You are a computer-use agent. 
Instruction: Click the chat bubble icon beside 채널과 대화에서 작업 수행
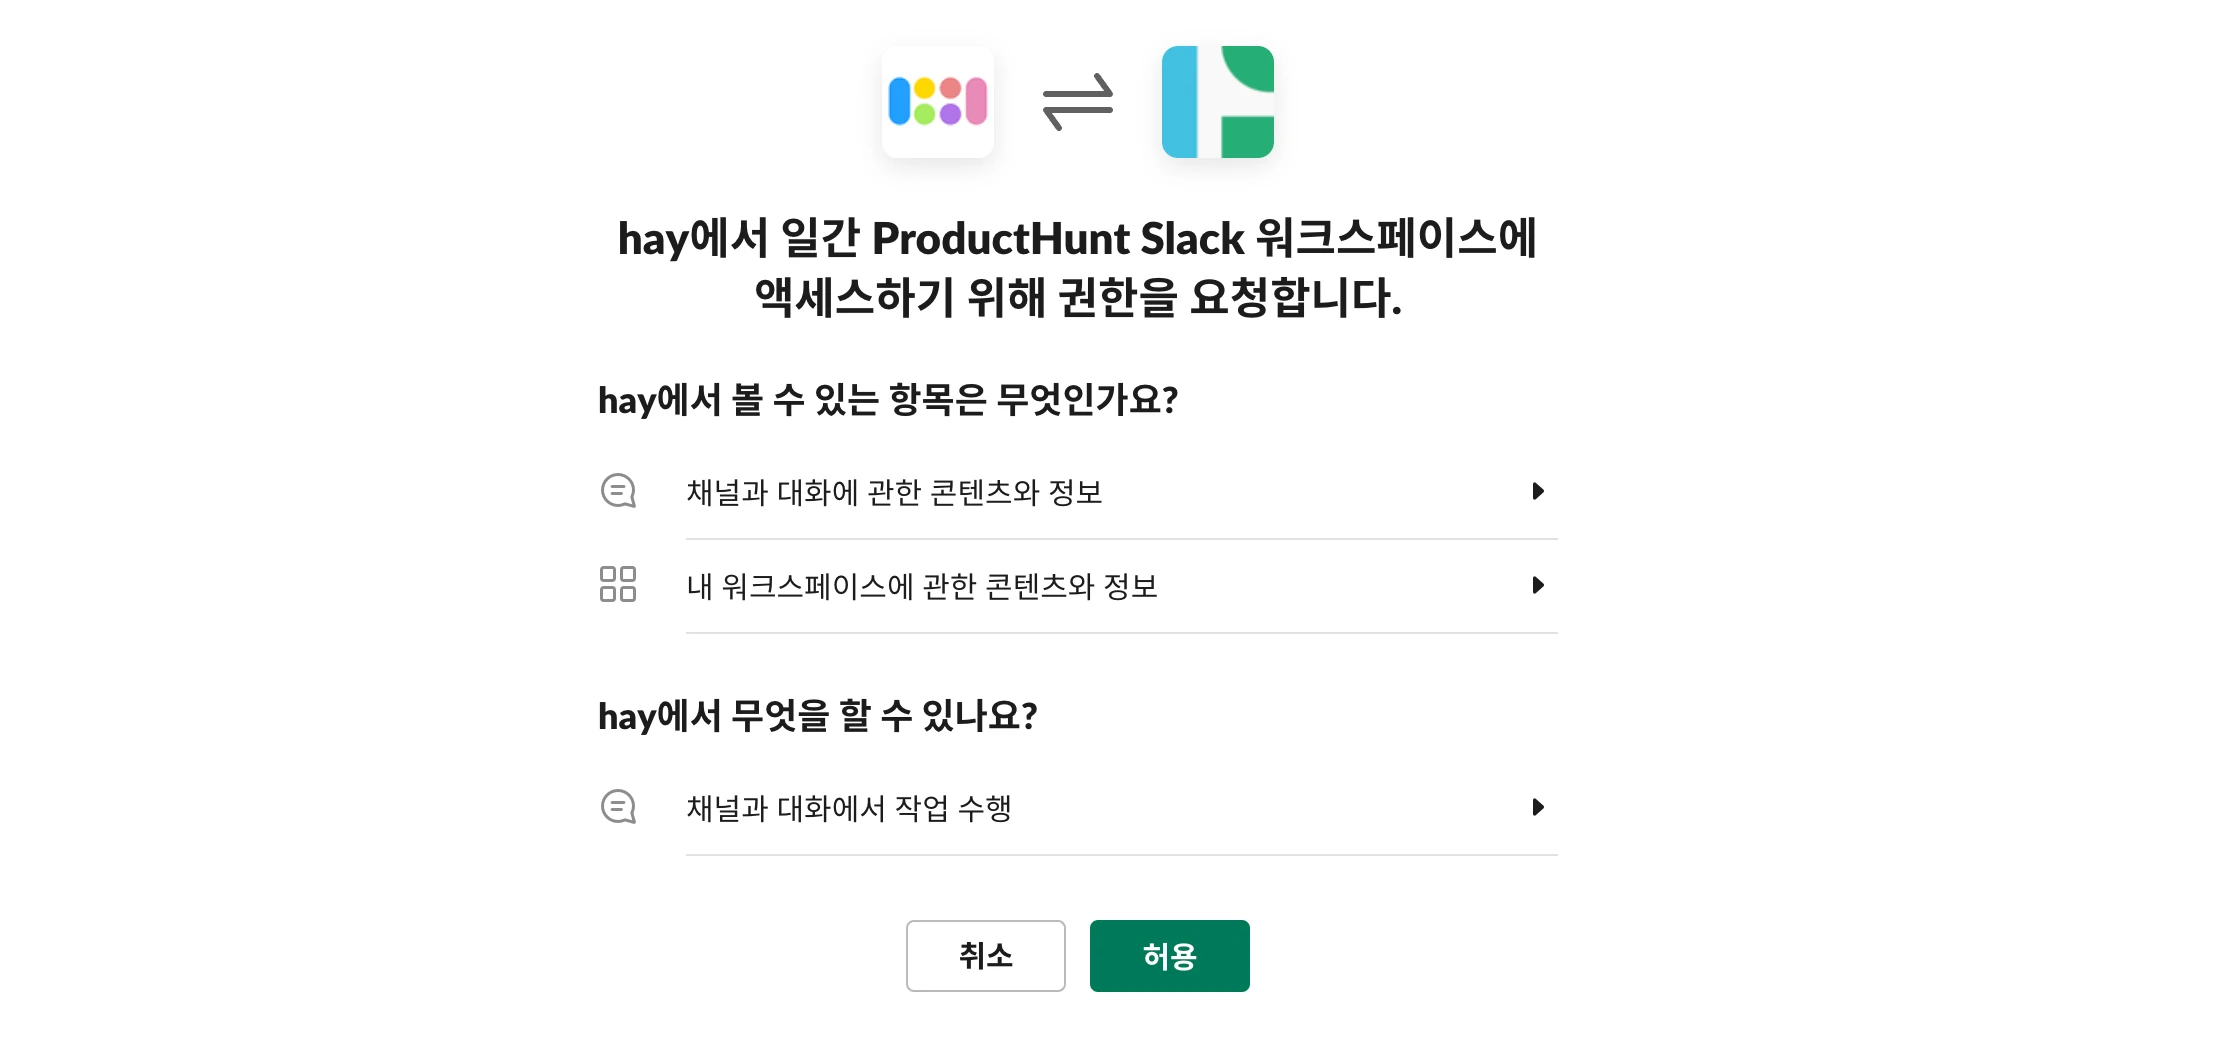coord(618,807)
